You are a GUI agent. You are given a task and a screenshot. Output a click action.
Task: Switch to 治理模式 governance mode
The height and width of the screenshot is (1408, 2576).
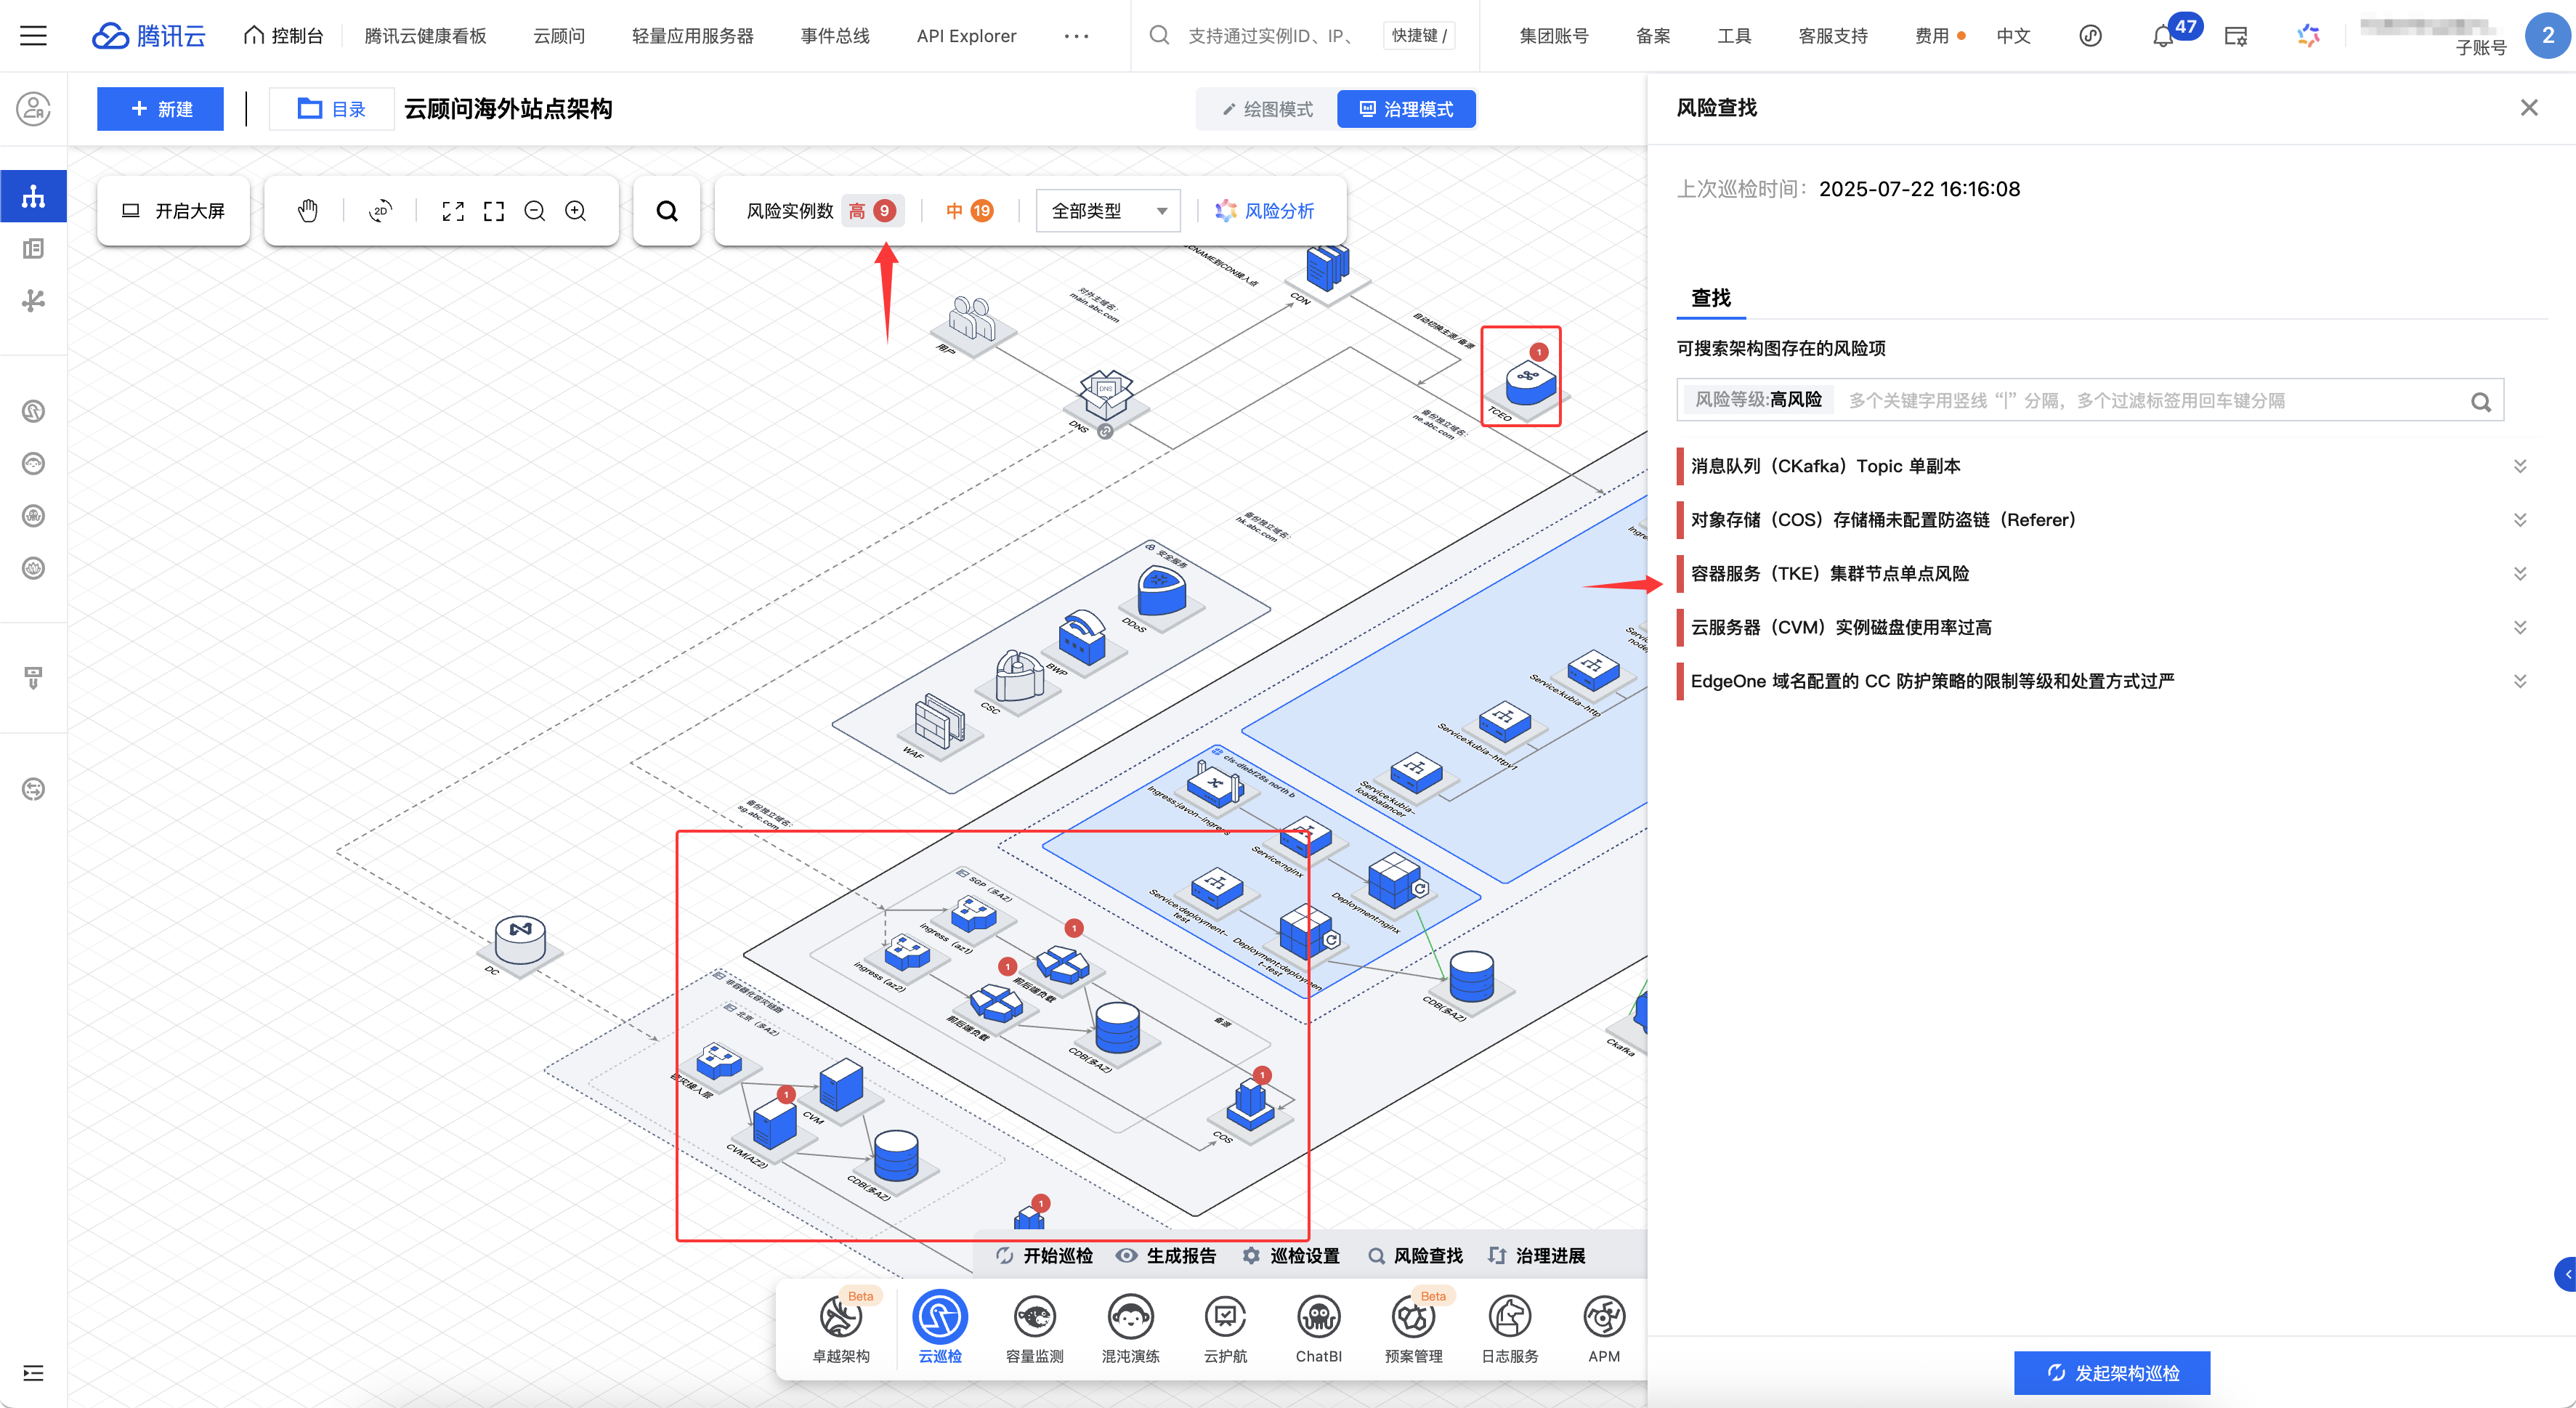pos(1406,109)
